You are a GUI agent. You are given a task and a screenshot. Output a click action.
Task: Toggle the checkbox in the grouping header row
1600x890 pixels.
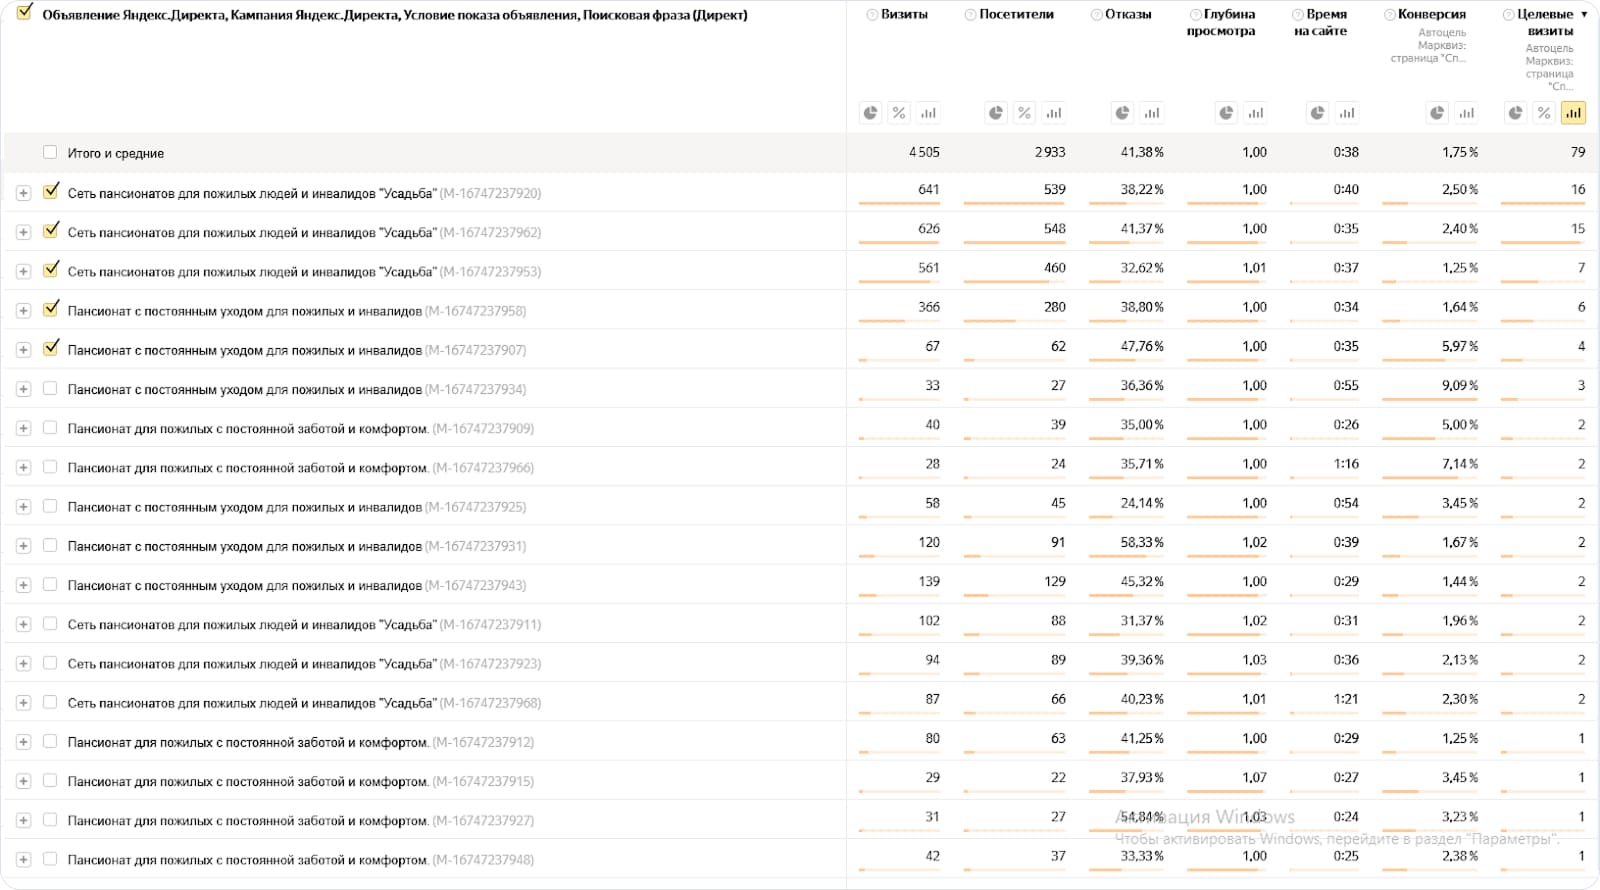click(x=25, y=13)
